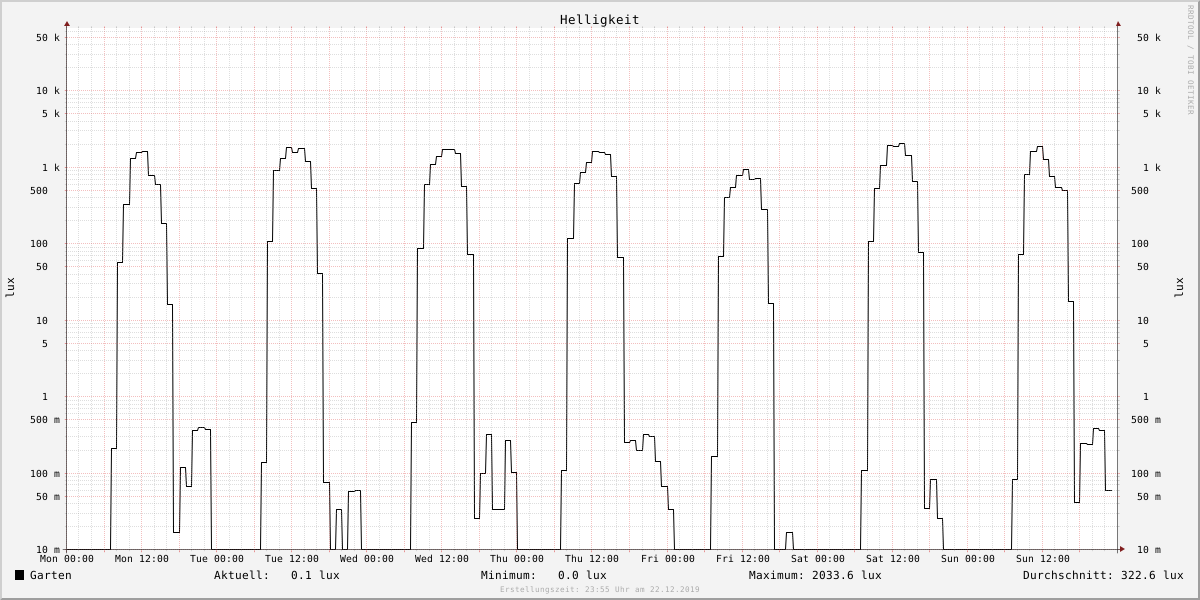Click the "50 k" label on right axis
This screenshot has width=1200, height=600.
pos(1149,38)
